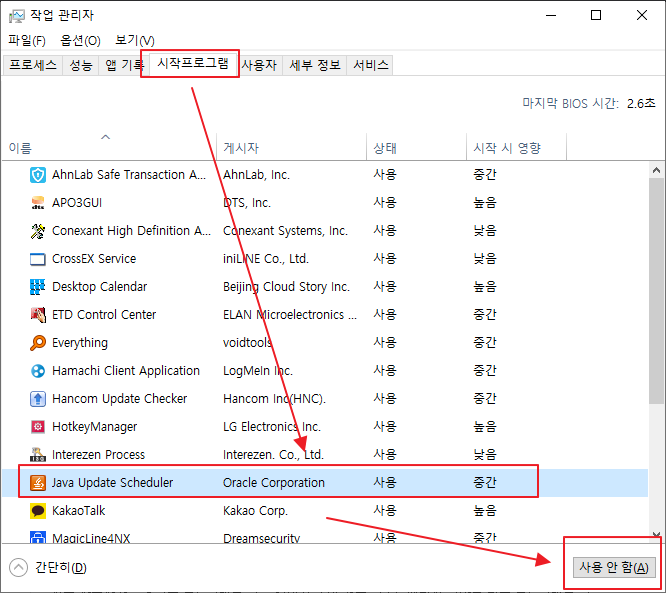
Task: Click publisher Oracle Corporation
Action: (x=274, y=483)
